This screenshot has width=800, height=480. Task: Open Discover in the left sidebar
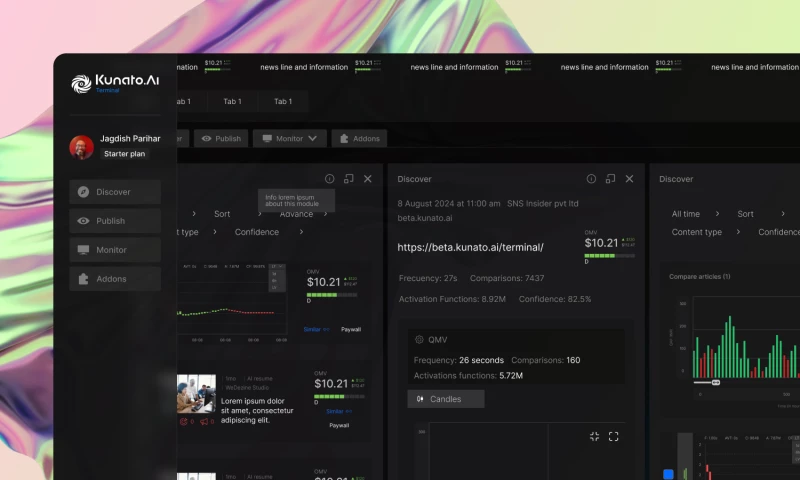coord(115,192)
